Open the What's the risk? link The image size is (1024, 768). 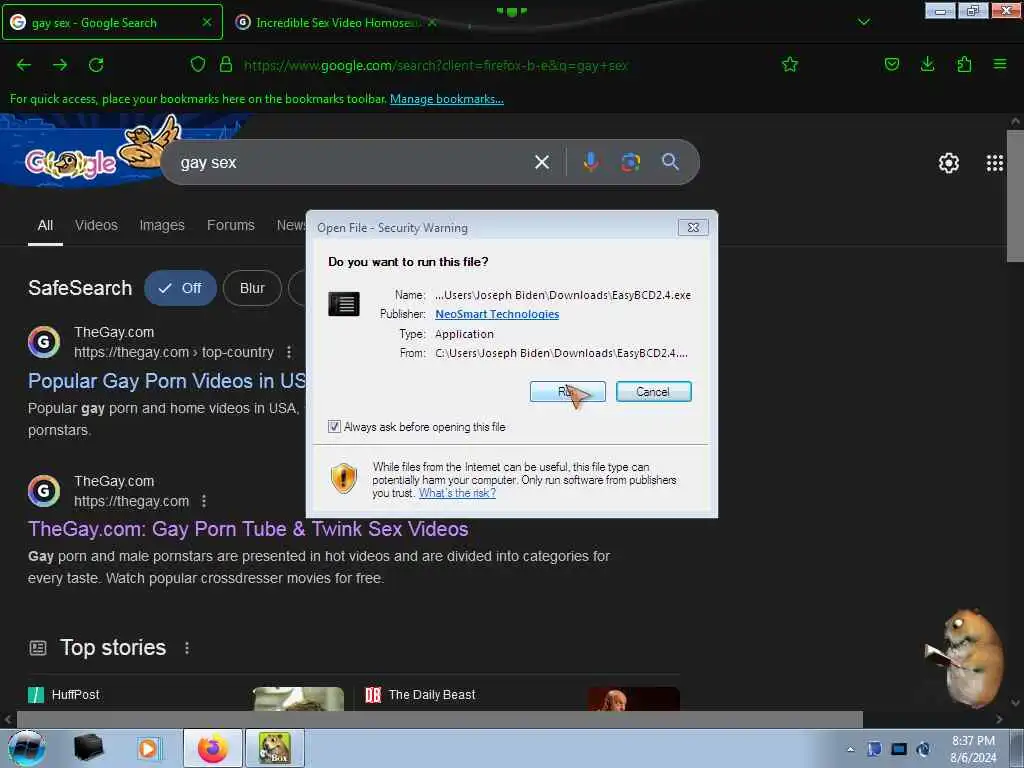coord(457,493)
